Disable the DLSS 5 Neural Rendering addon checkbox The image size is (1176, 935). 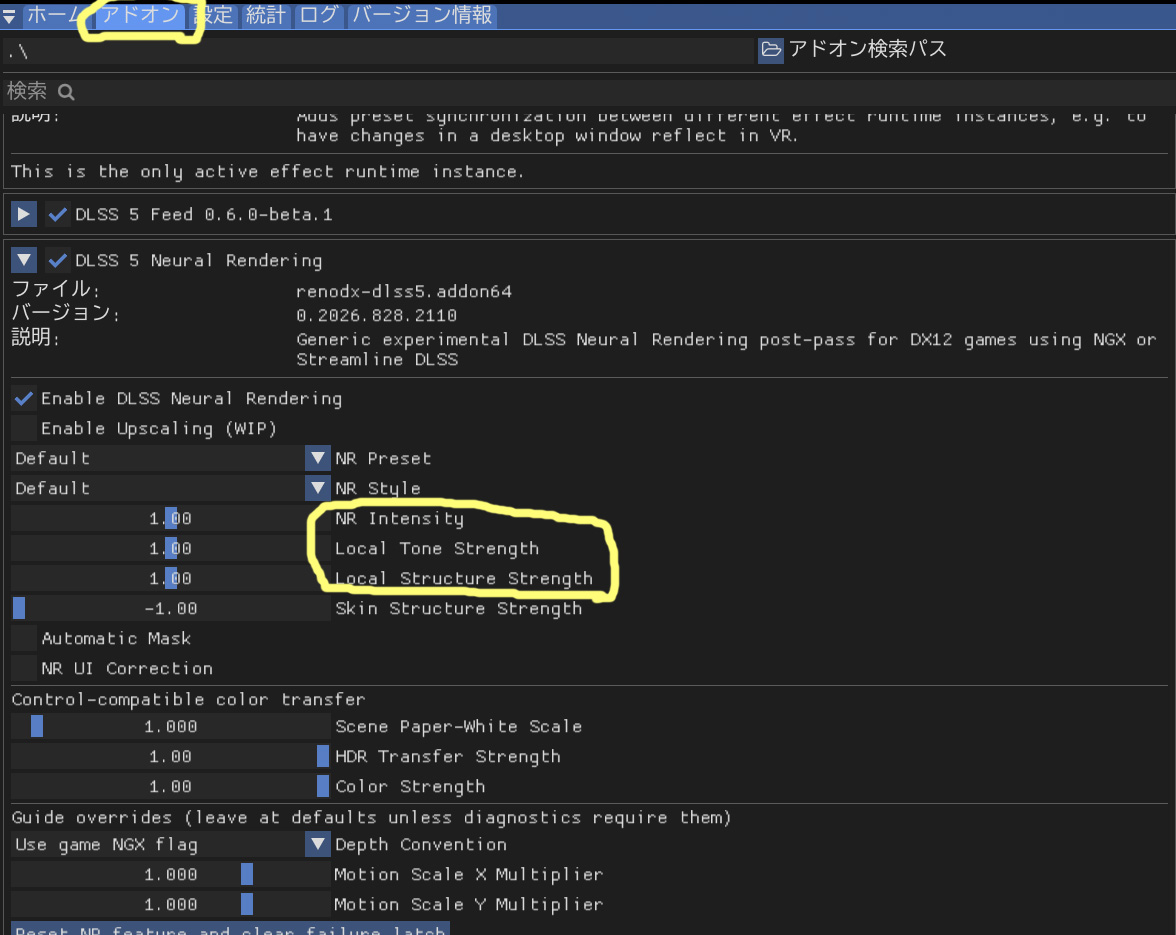pyautogui.click(x=57, y=260)
